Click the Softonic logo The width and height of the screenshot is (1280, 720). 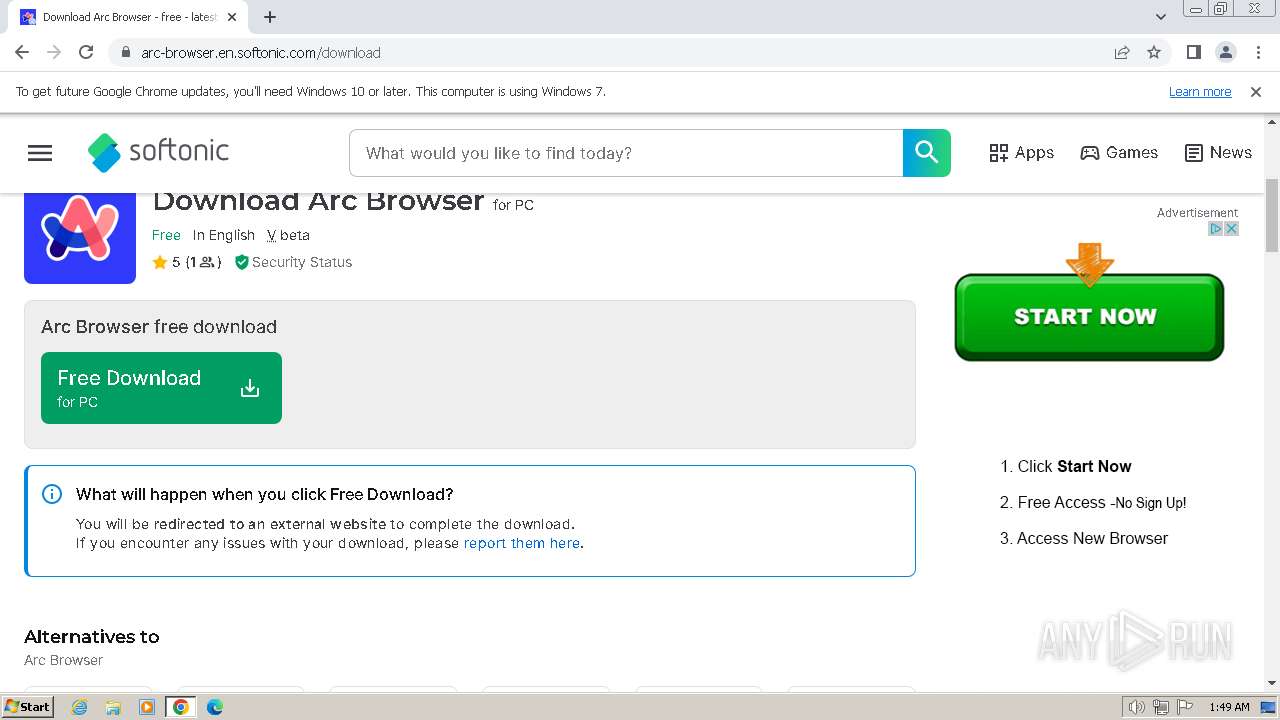(158, 152)
